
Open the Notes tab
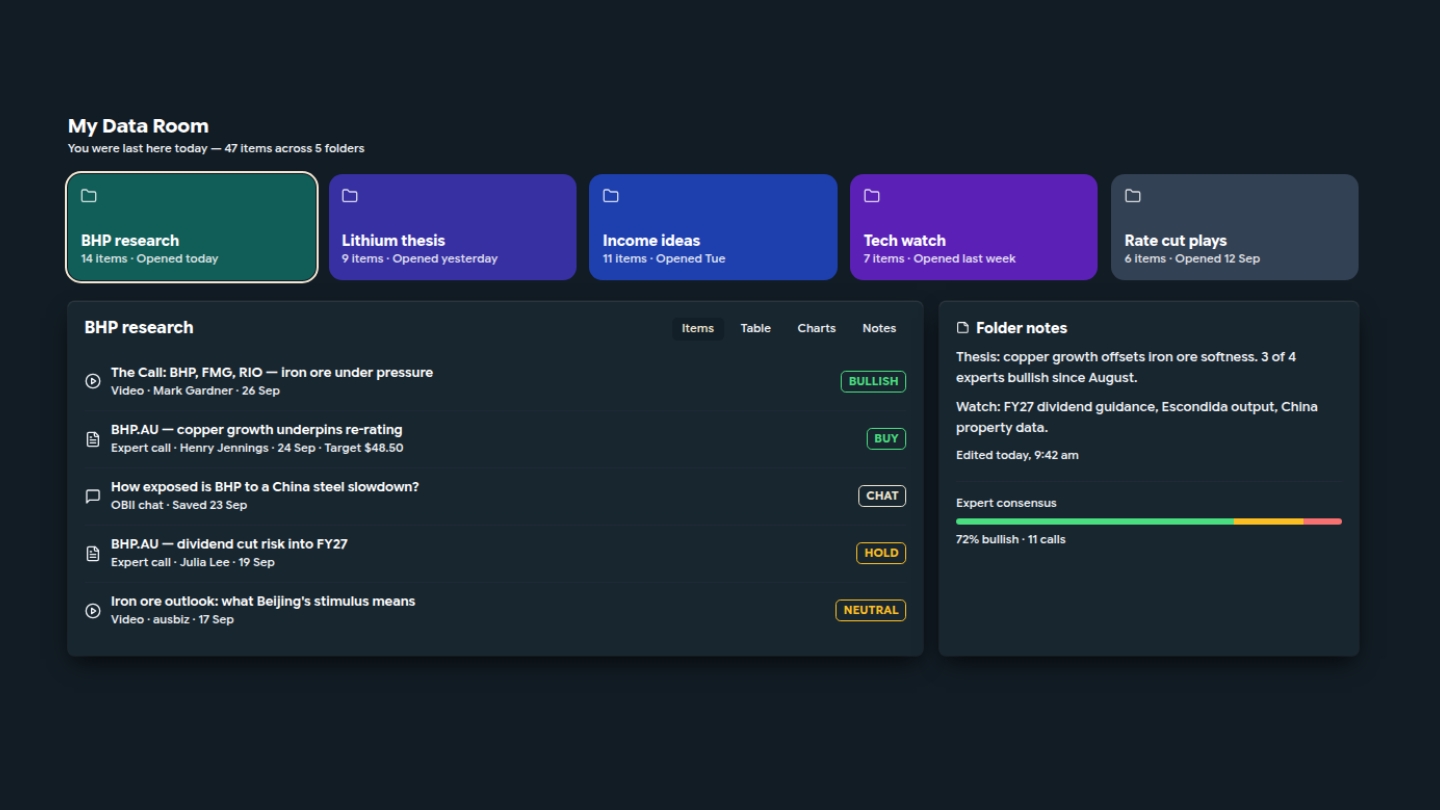(879, 328)
